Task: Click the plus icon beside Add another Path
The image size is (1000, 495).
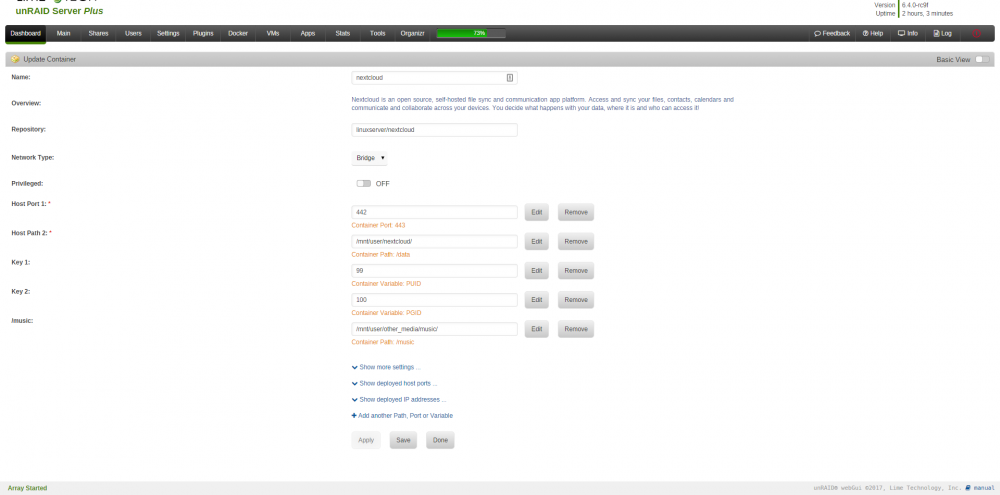Action: click(354, 415)
